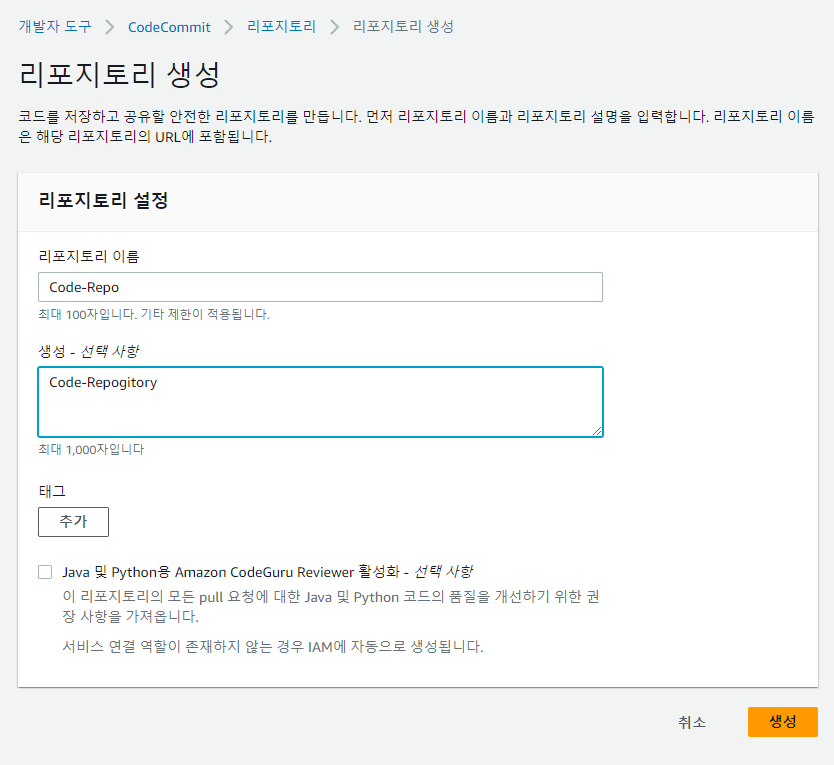
Task: Click the 취소 cancel button
Action: (691, 722)
